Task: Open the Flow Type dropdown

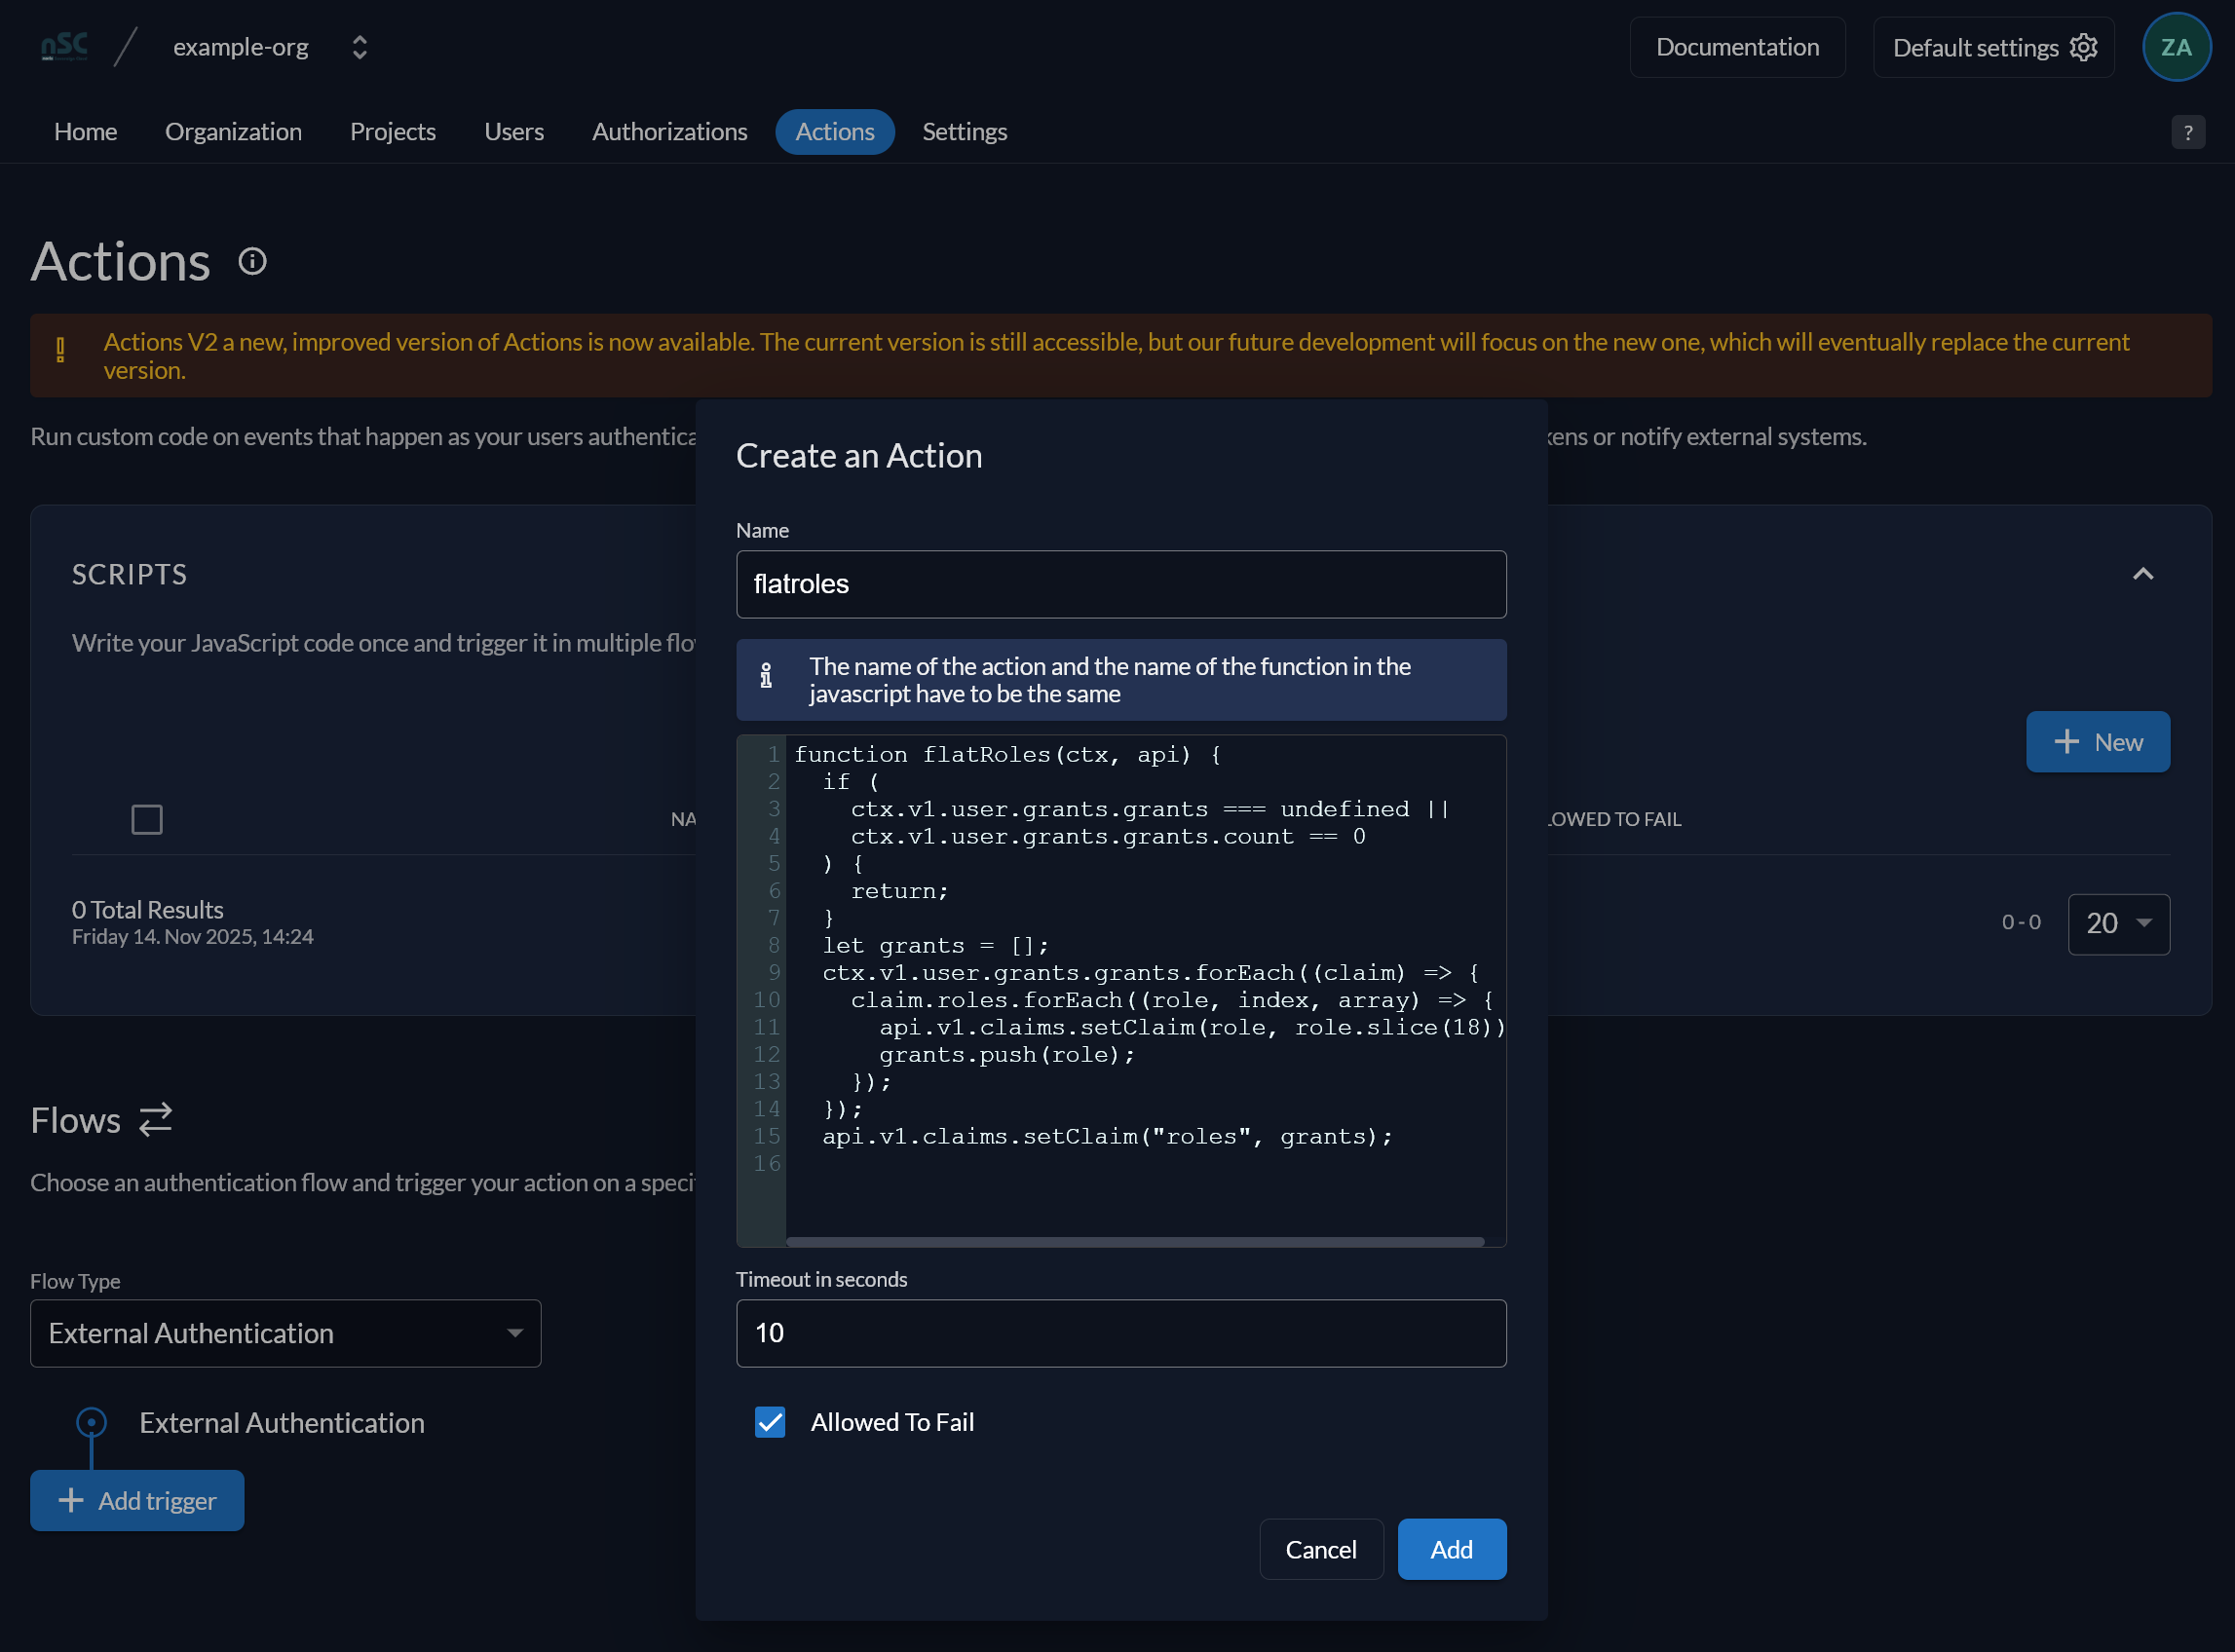Action: 286,1333
